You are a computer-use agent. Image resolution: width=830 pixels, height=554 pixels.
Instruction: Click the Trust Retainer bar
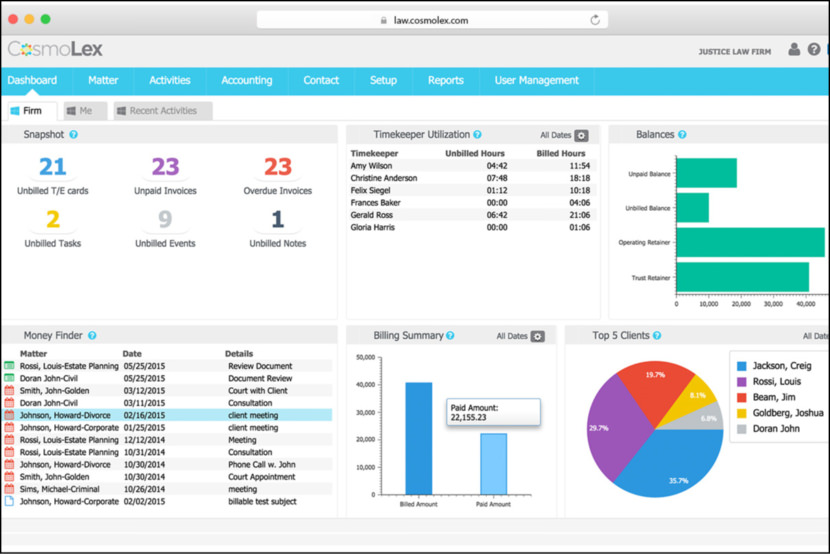point(743,277)
